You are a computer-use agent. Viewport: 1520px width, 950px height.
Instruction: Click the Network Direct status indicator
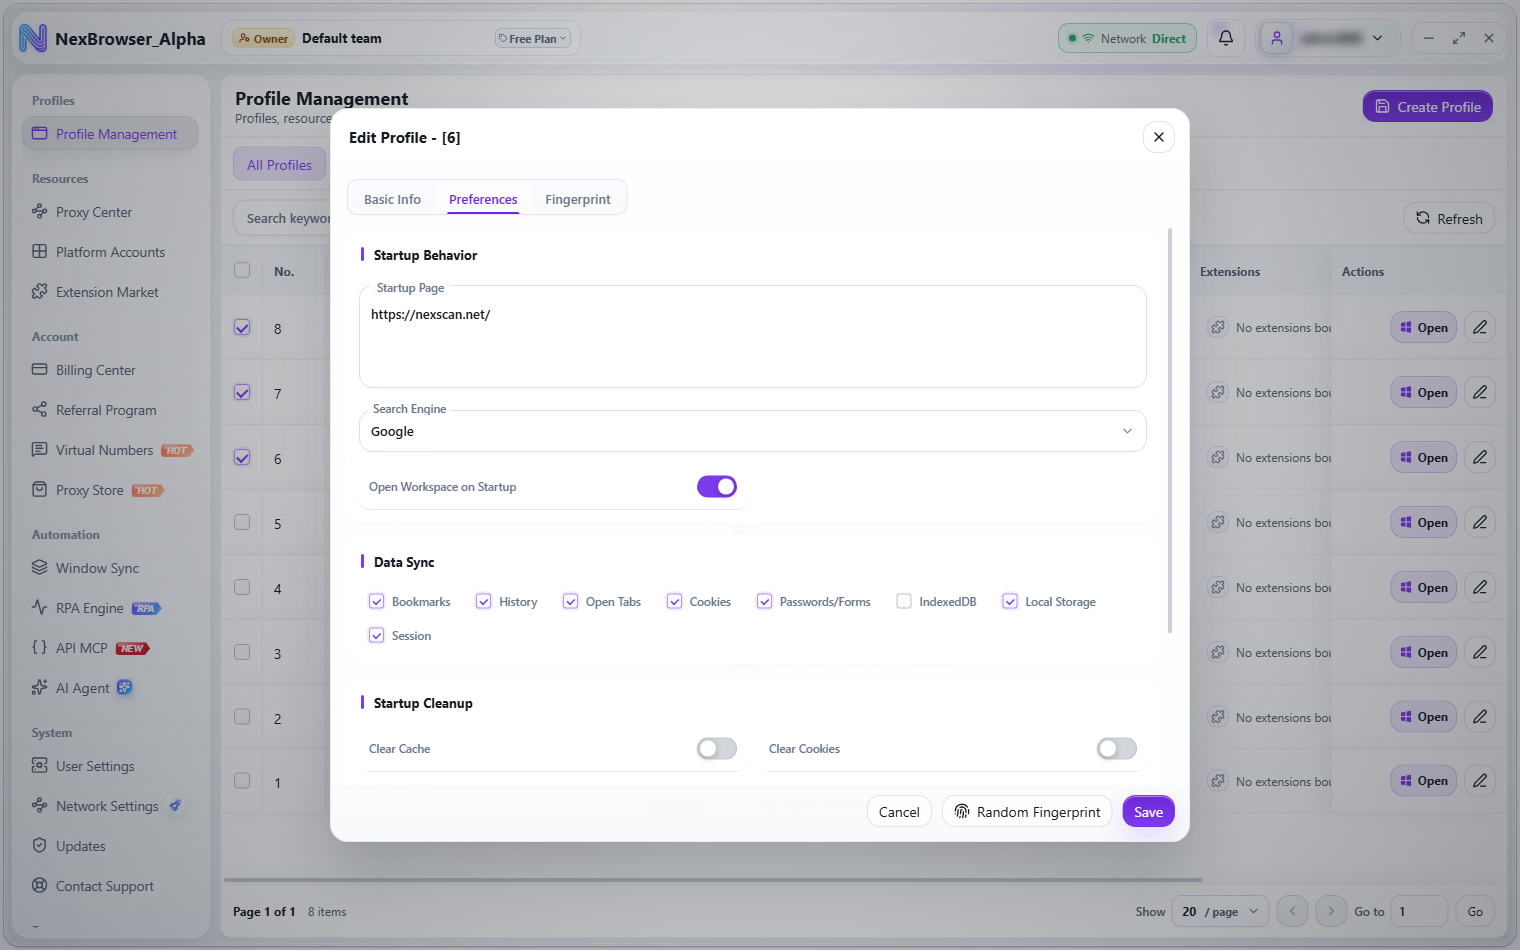coord(1127,38)
